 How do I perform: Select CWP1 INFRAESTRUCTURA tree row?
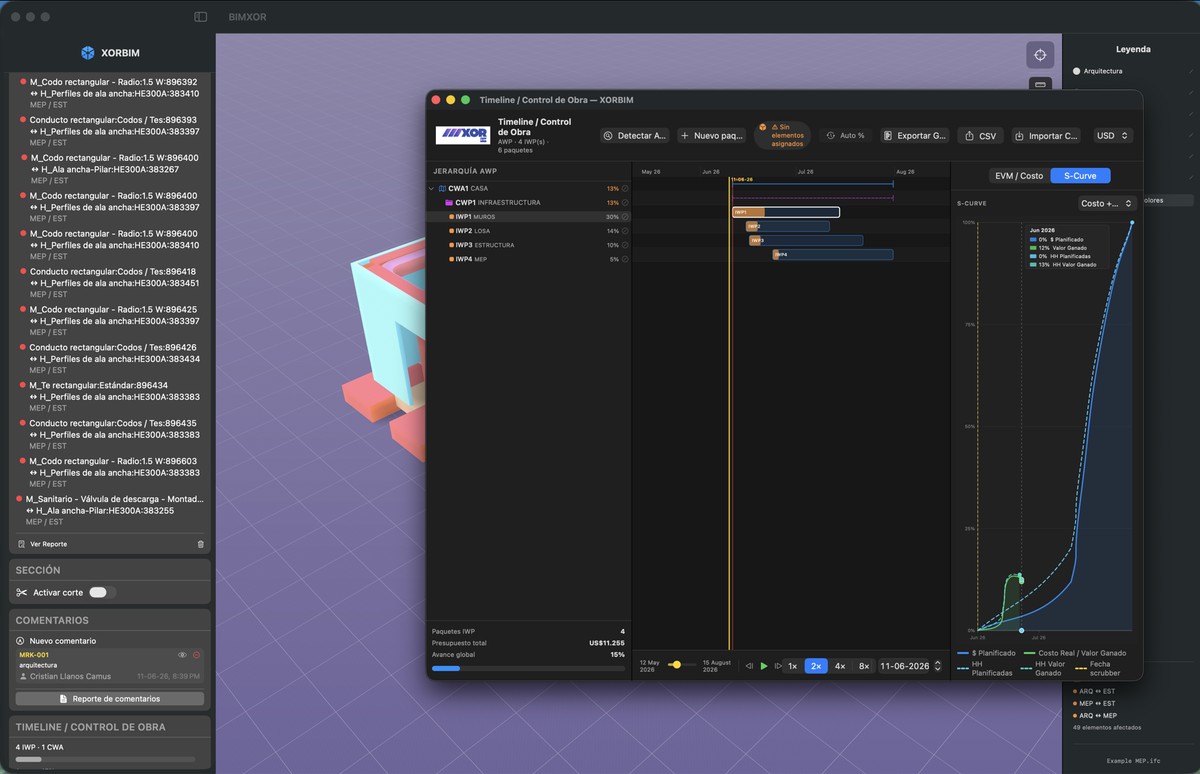[x=529, y=202]
